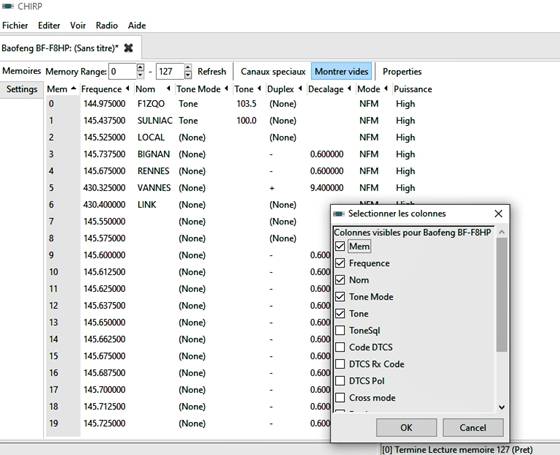Select the RENNES name cell
This screenshot has width=560, height=455.
coord(153,171)
